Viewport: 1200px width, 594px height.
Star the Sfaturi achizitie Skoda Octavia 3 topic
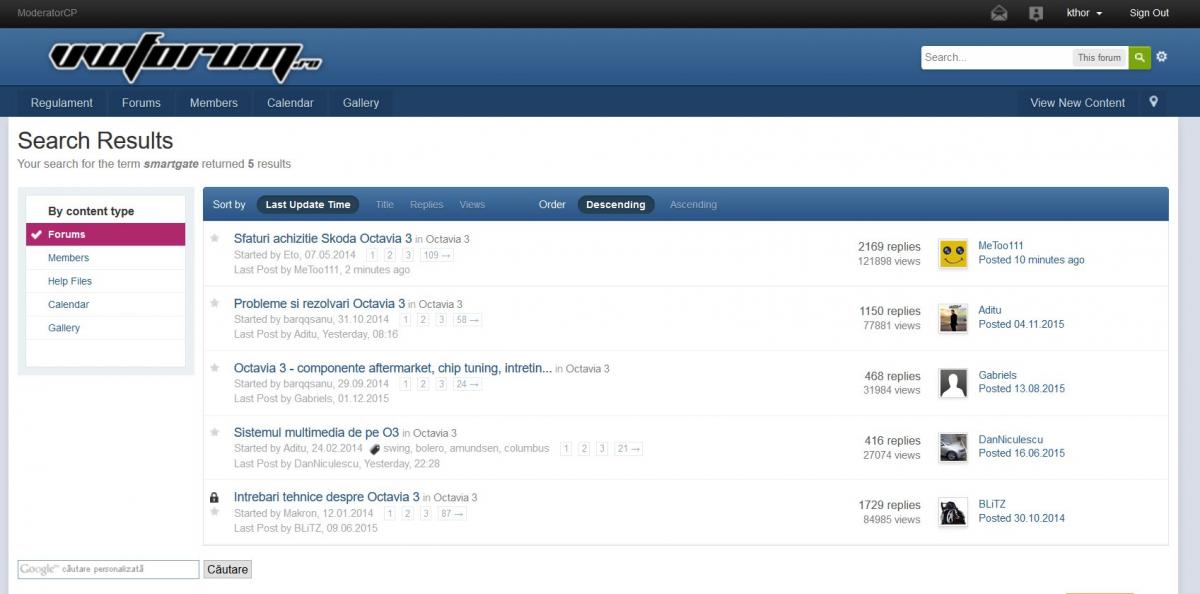pyautogui.click(x=214, y=238)
